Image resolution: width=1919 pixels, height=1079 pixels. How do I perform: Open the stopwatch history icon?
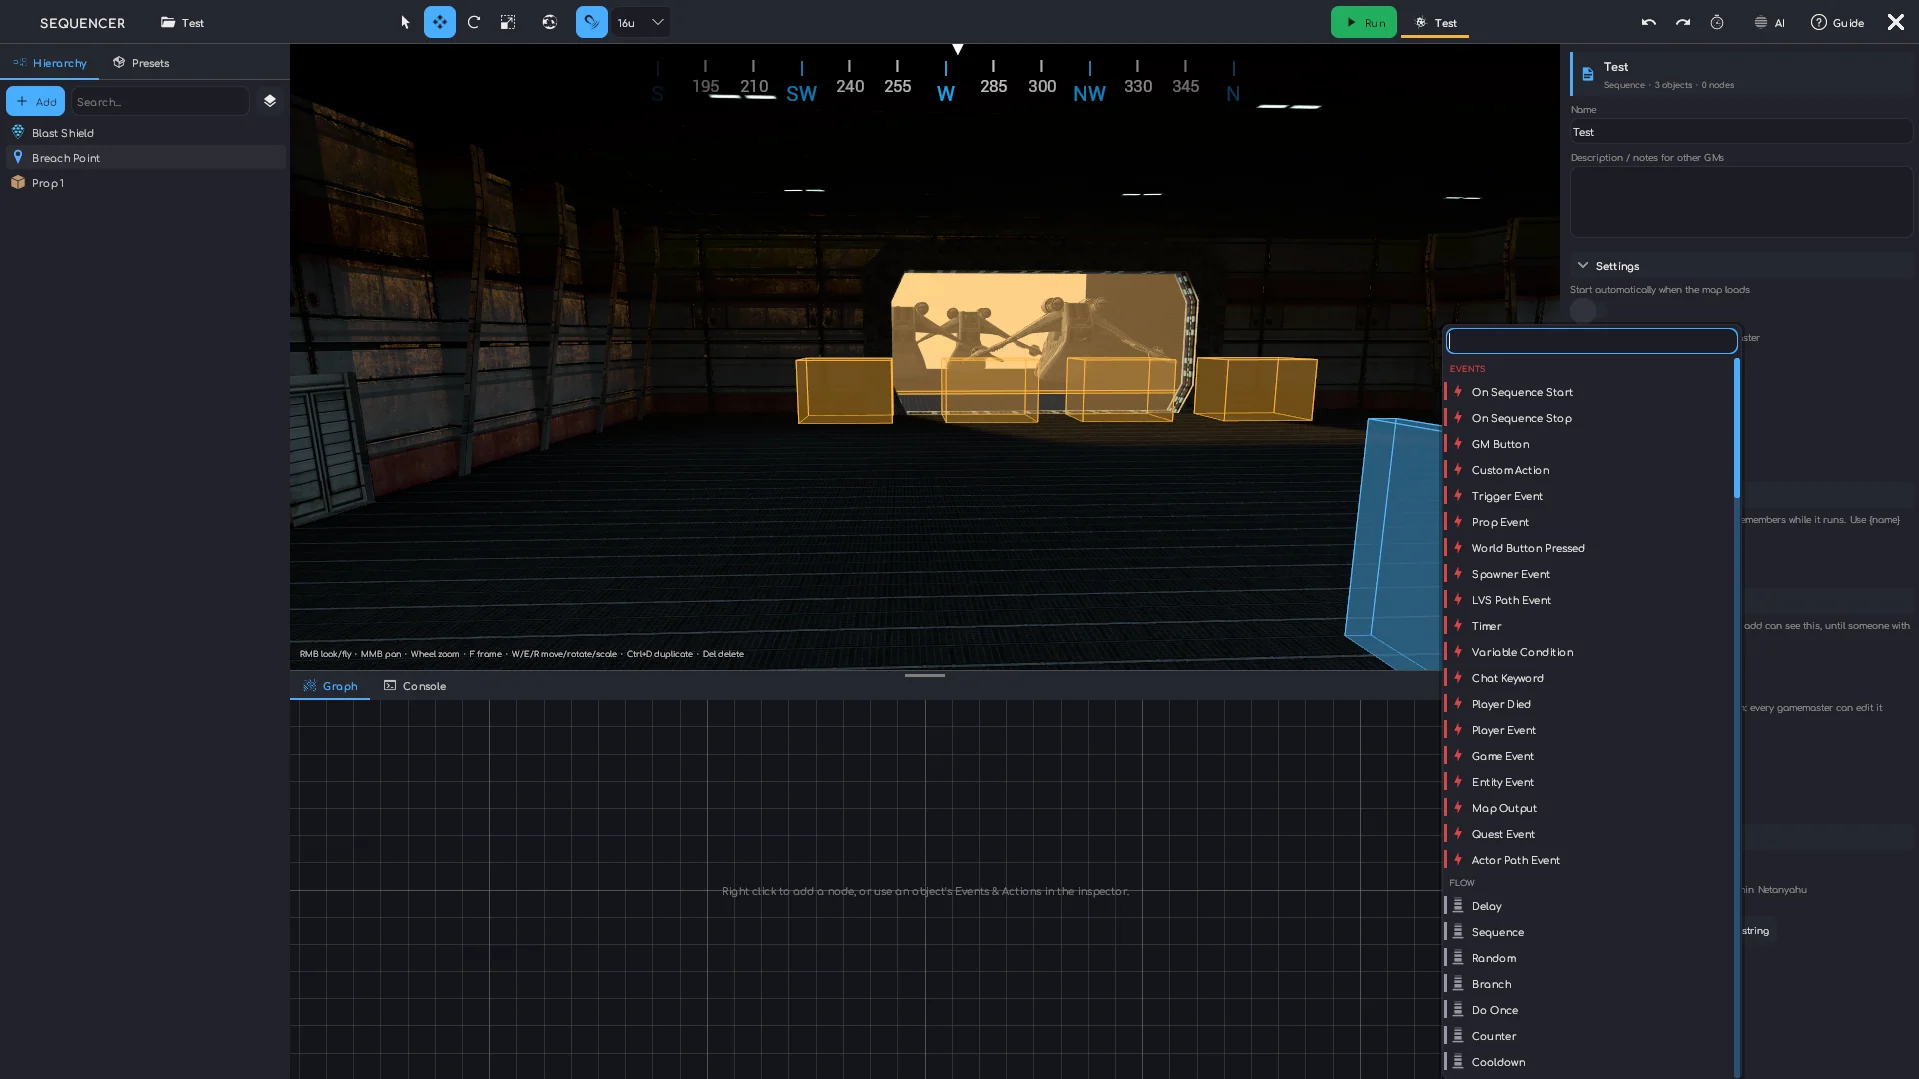click(x=1717, y=22)
